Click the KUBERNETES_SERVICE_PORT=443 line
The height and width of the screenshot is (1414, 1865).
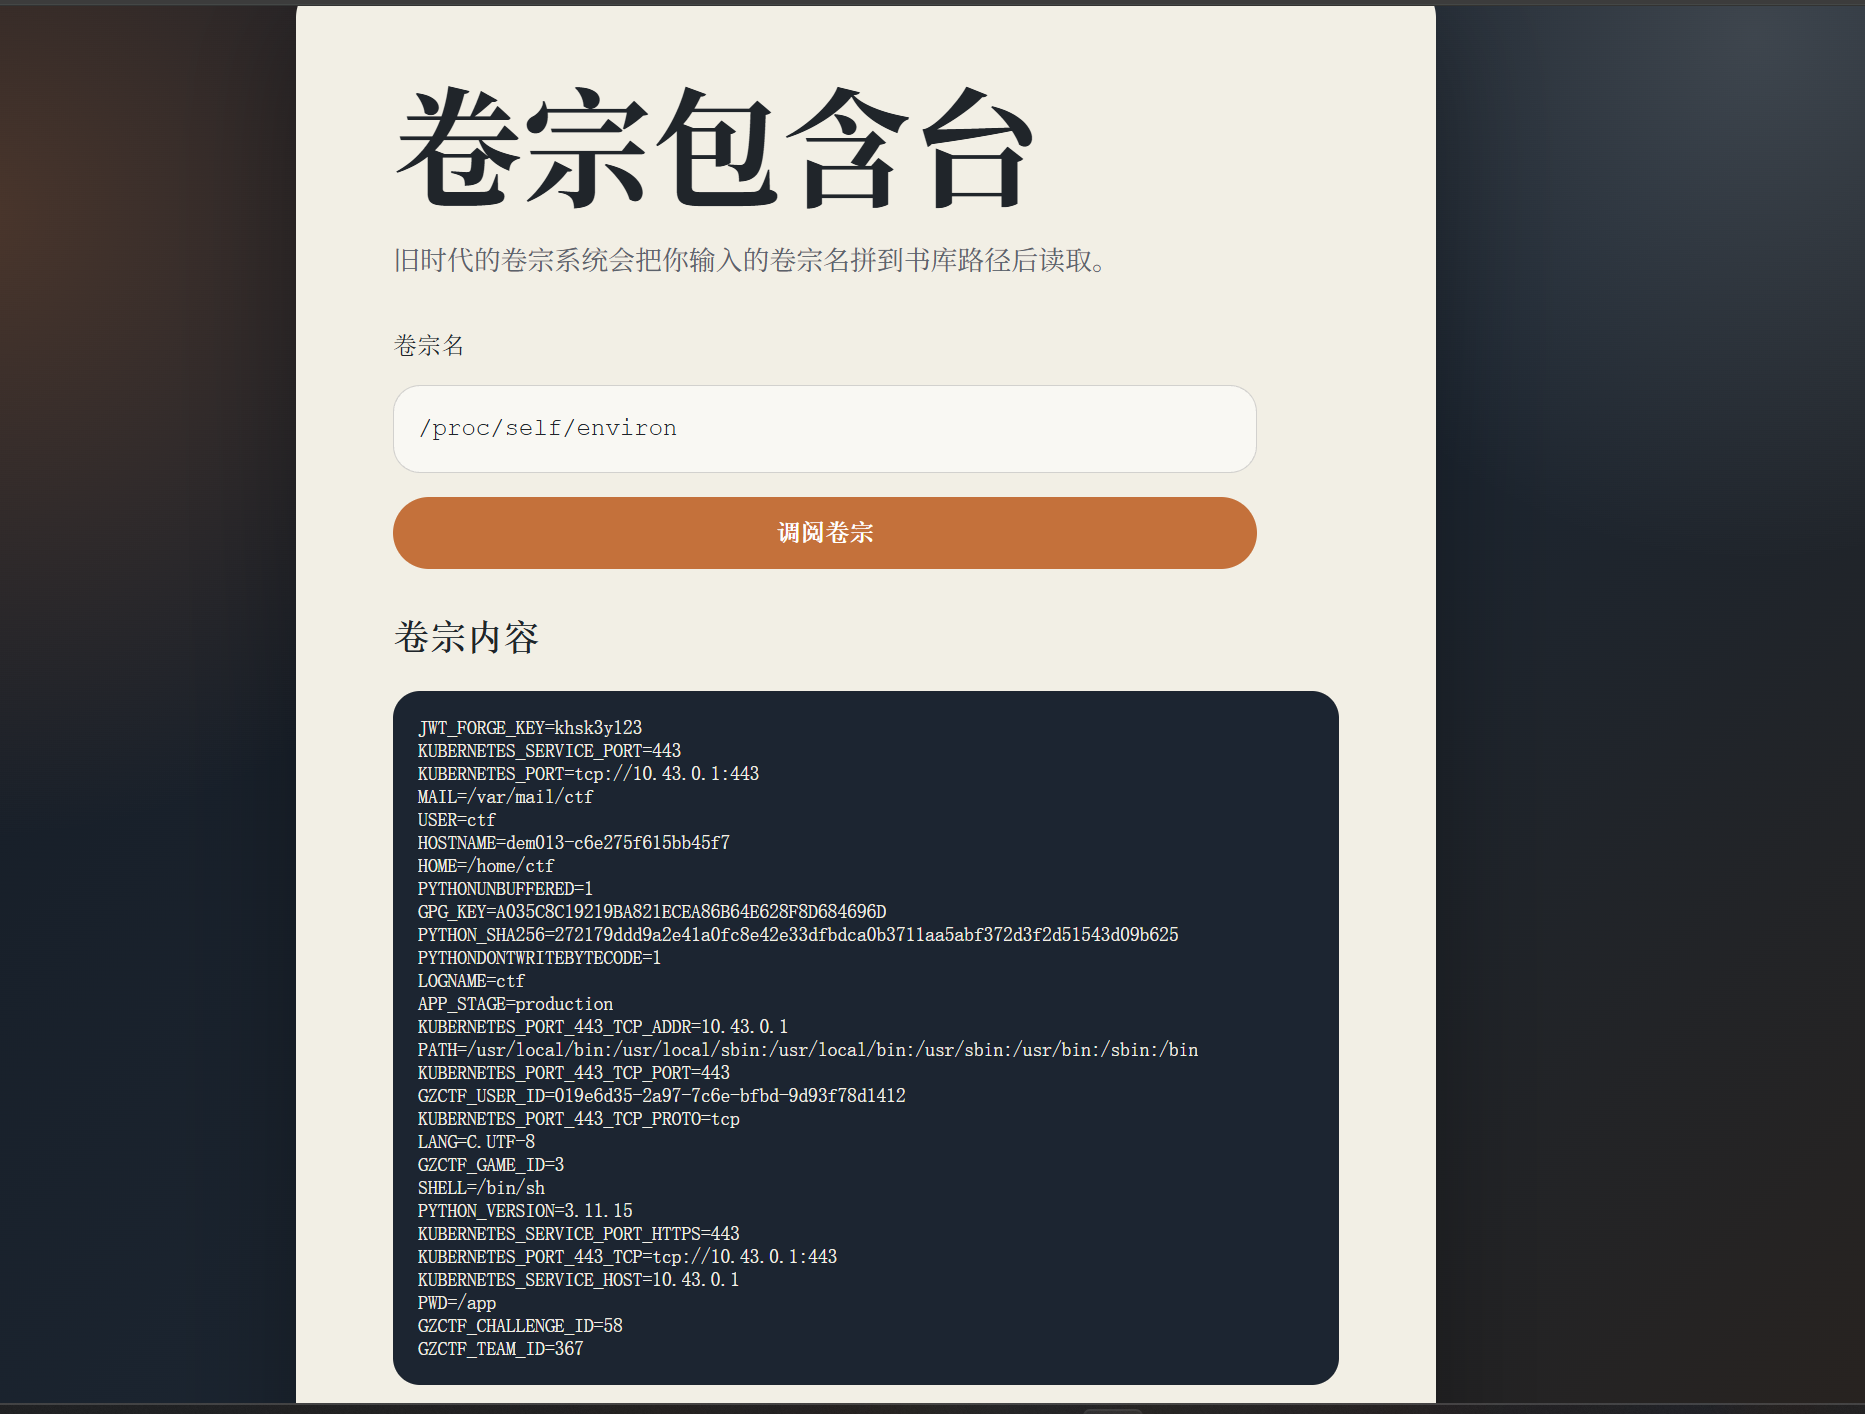tap(549, 751)
